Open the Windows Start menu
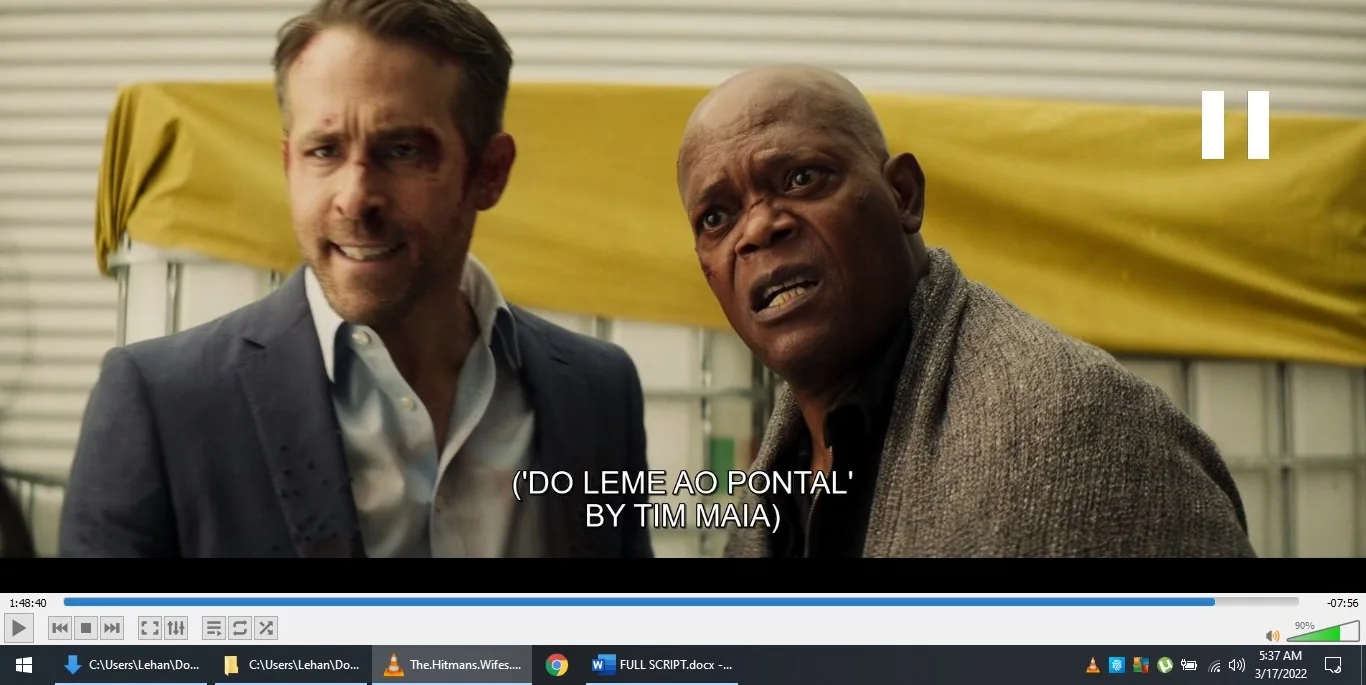The height and width of the screenshot is (685, 1366). pos(23,665)
